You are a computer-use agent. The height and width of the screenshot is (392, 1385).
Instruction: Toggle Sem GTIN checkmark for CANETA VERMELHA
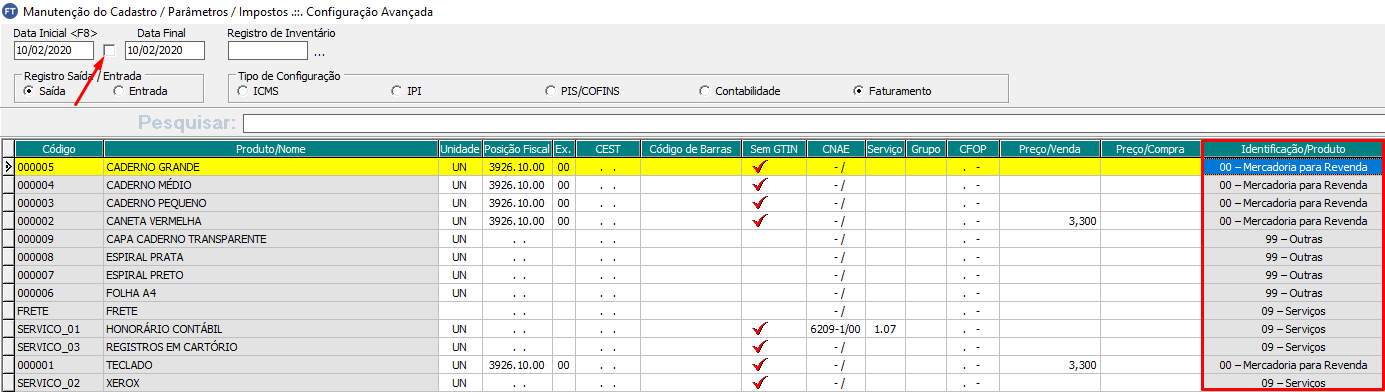(761, 221)
